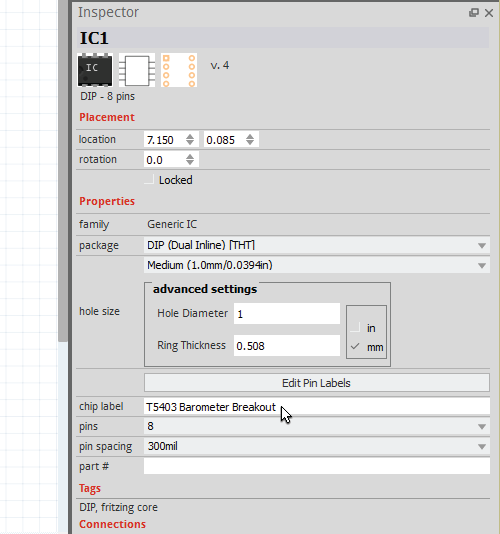The image size is (500, 534).
Task: Click the chip label text field
Action: (x=317, y=407)
